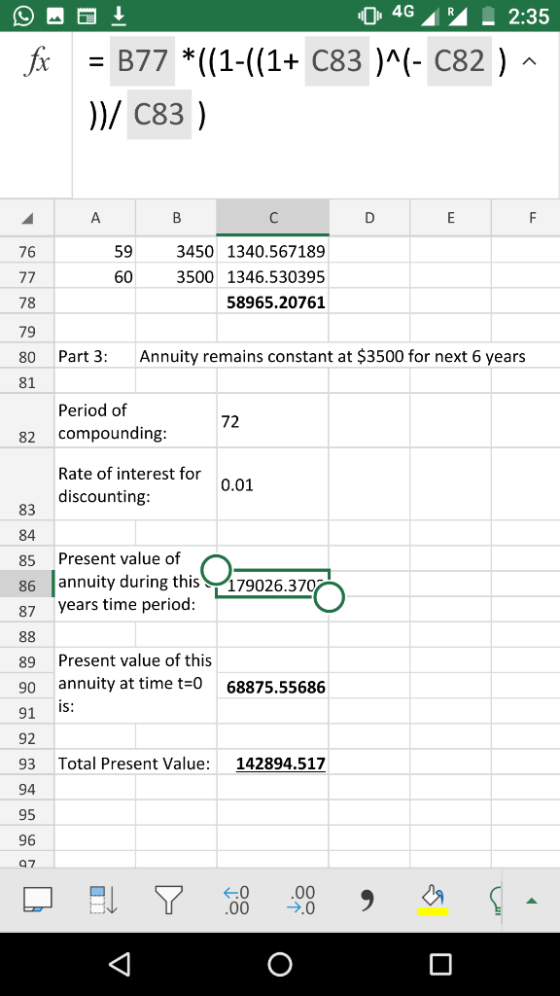Image resolution: width=560 pixels, height=996 pixels.
Task: Tap the lightbulb tell me icon
Action: tap(495, 900)
